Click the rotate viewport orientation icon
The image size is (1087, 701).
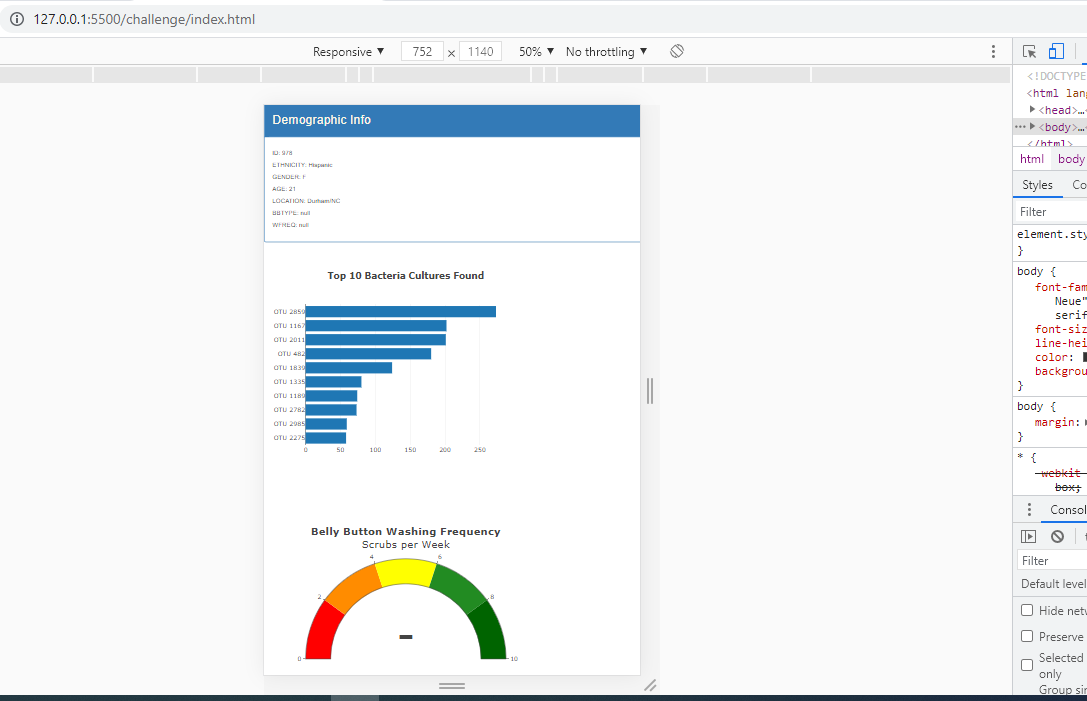676,50
